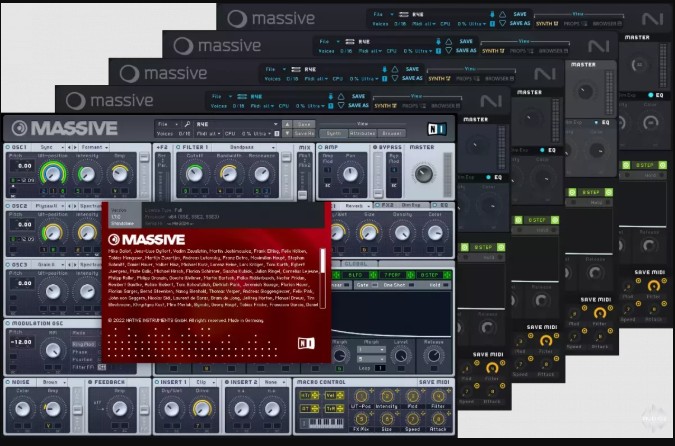Click the Modulation OSC pitch -12.00 field
675x446 pixels.
coord(23,342)
